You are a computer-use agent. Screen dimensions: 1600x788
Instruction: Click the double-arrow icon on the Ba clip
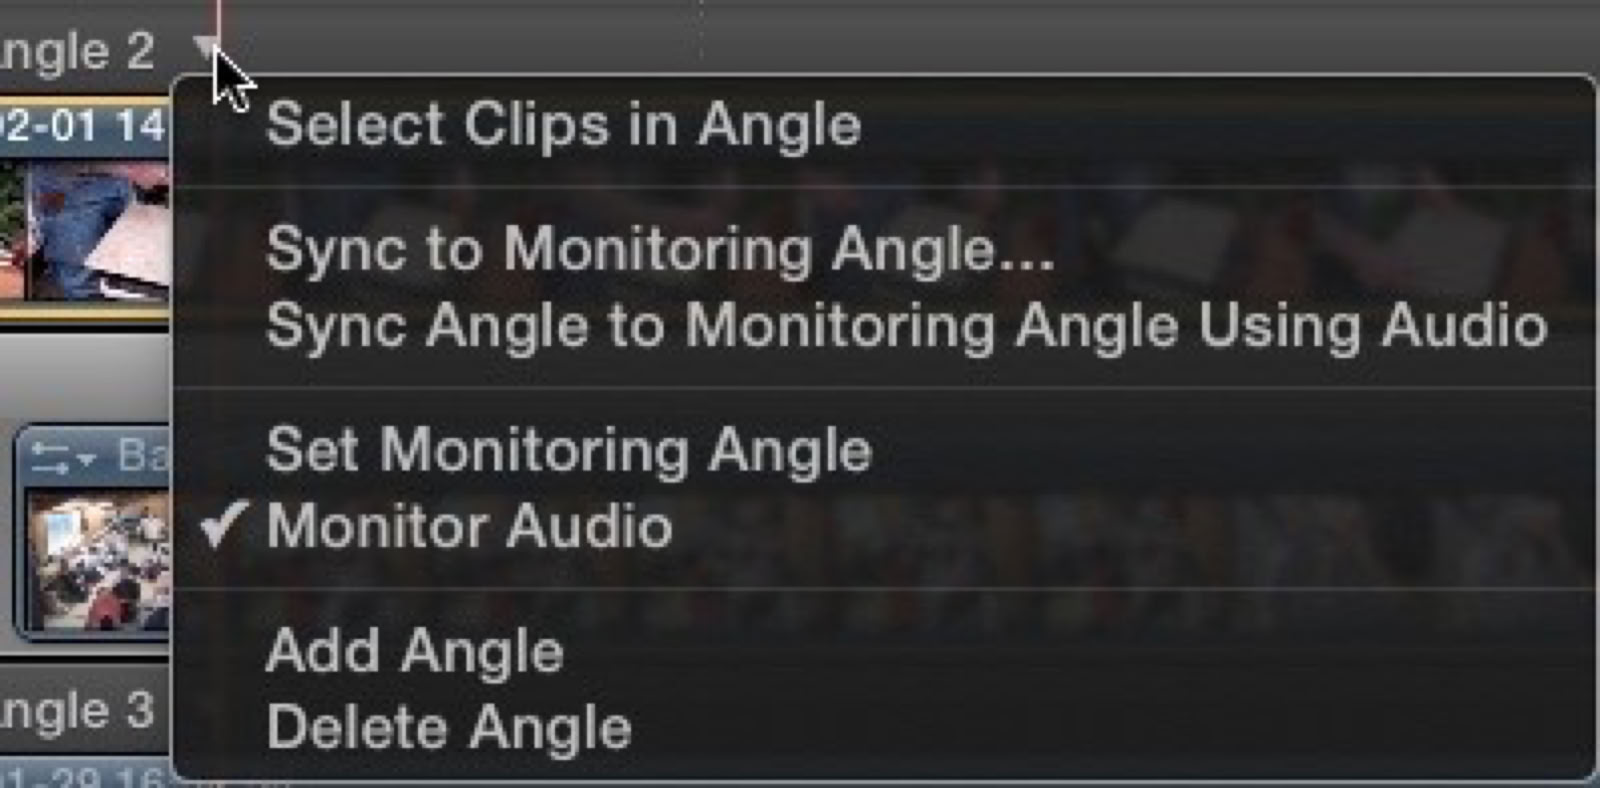49,459
